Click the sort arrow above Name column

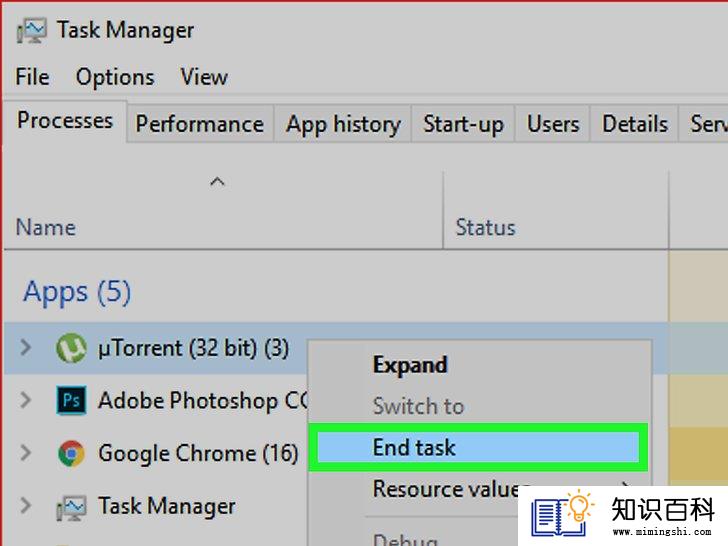[x=217, y=182]
